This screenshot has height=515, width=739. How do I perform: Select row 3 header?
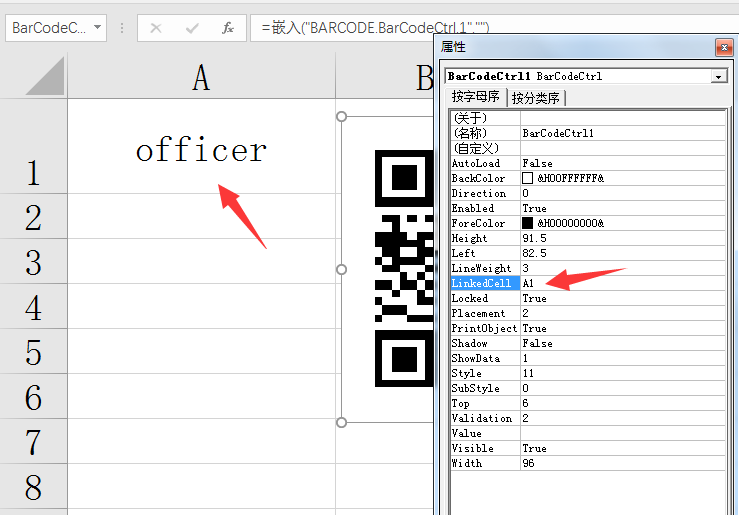point(33,261)
